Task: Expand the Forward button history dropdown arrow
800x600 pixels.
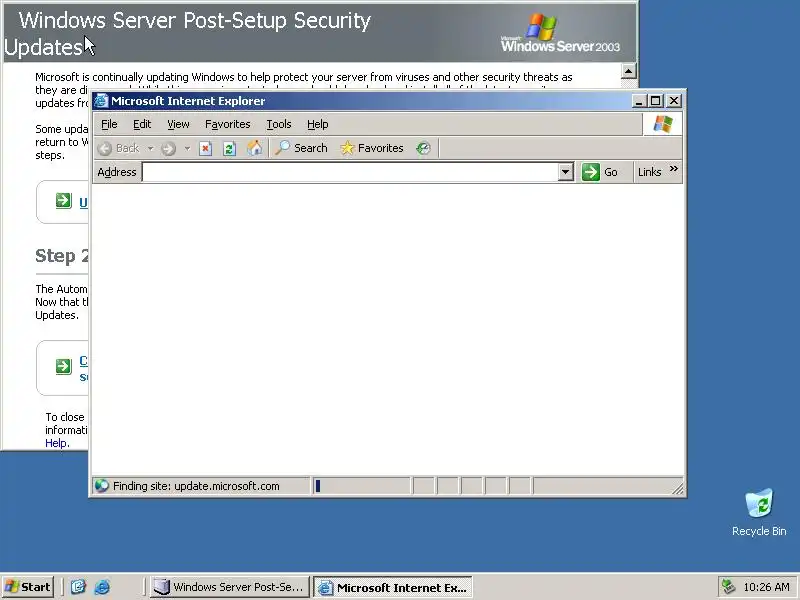Action: pos(187,148)
